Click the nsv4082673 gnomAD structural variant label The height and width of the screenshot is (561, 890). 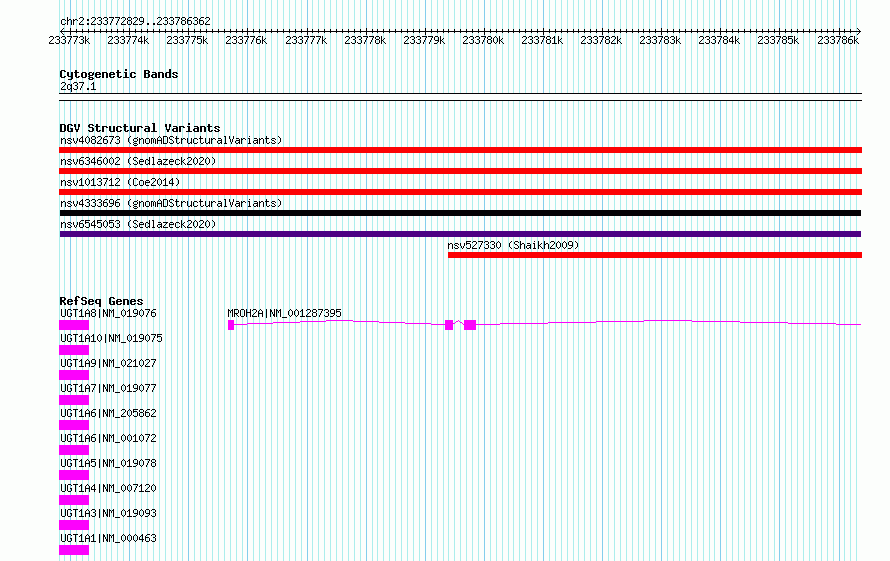pyautogui.click(x=171, y=140)
